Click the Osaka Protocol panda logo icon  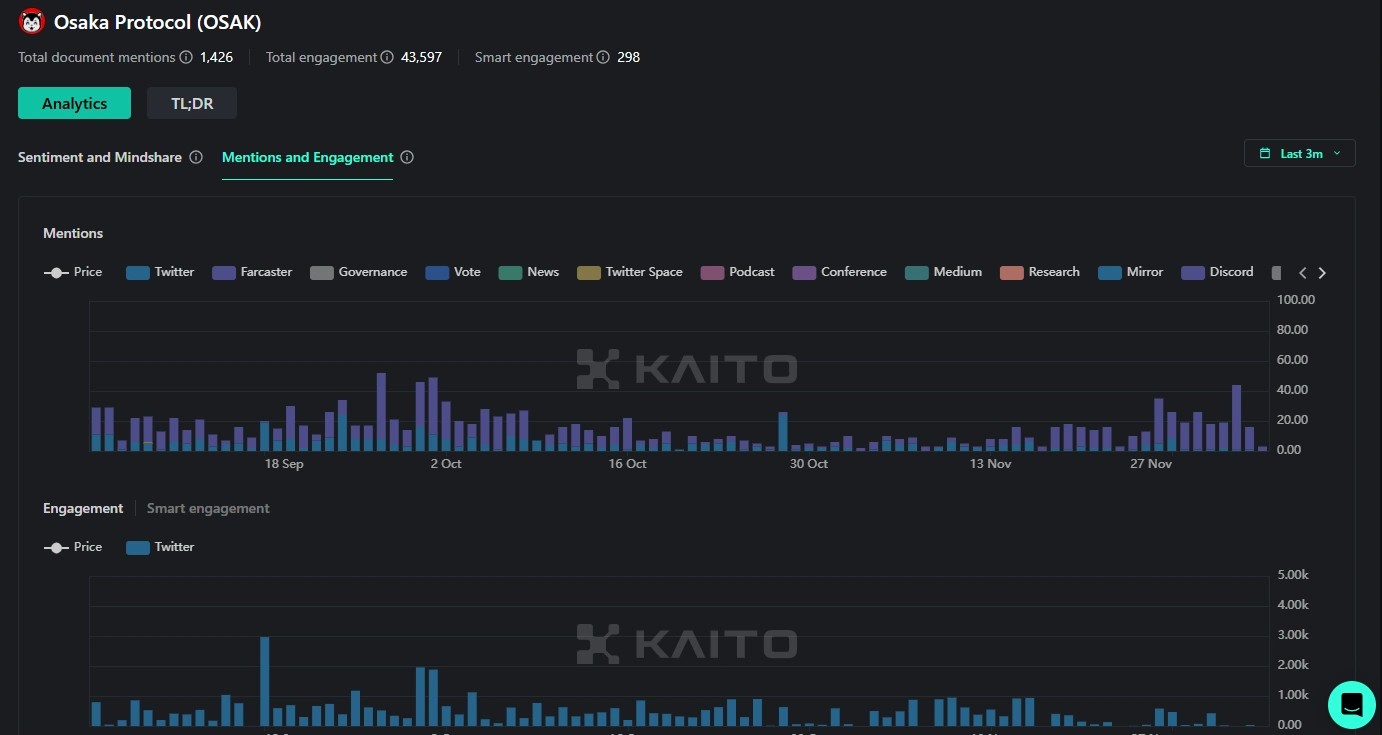tap(32, 22)
